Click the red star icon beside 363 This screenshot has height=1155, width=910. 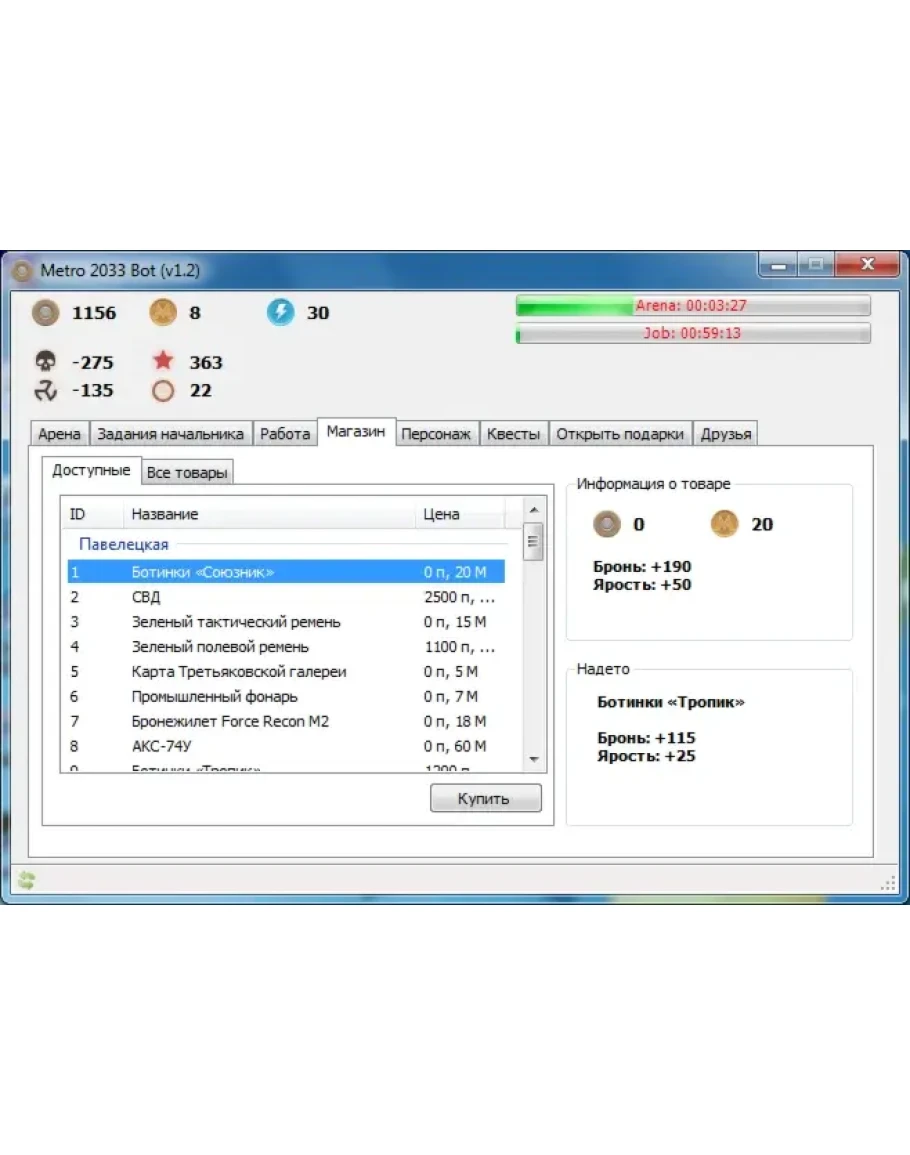pos(163,362)
